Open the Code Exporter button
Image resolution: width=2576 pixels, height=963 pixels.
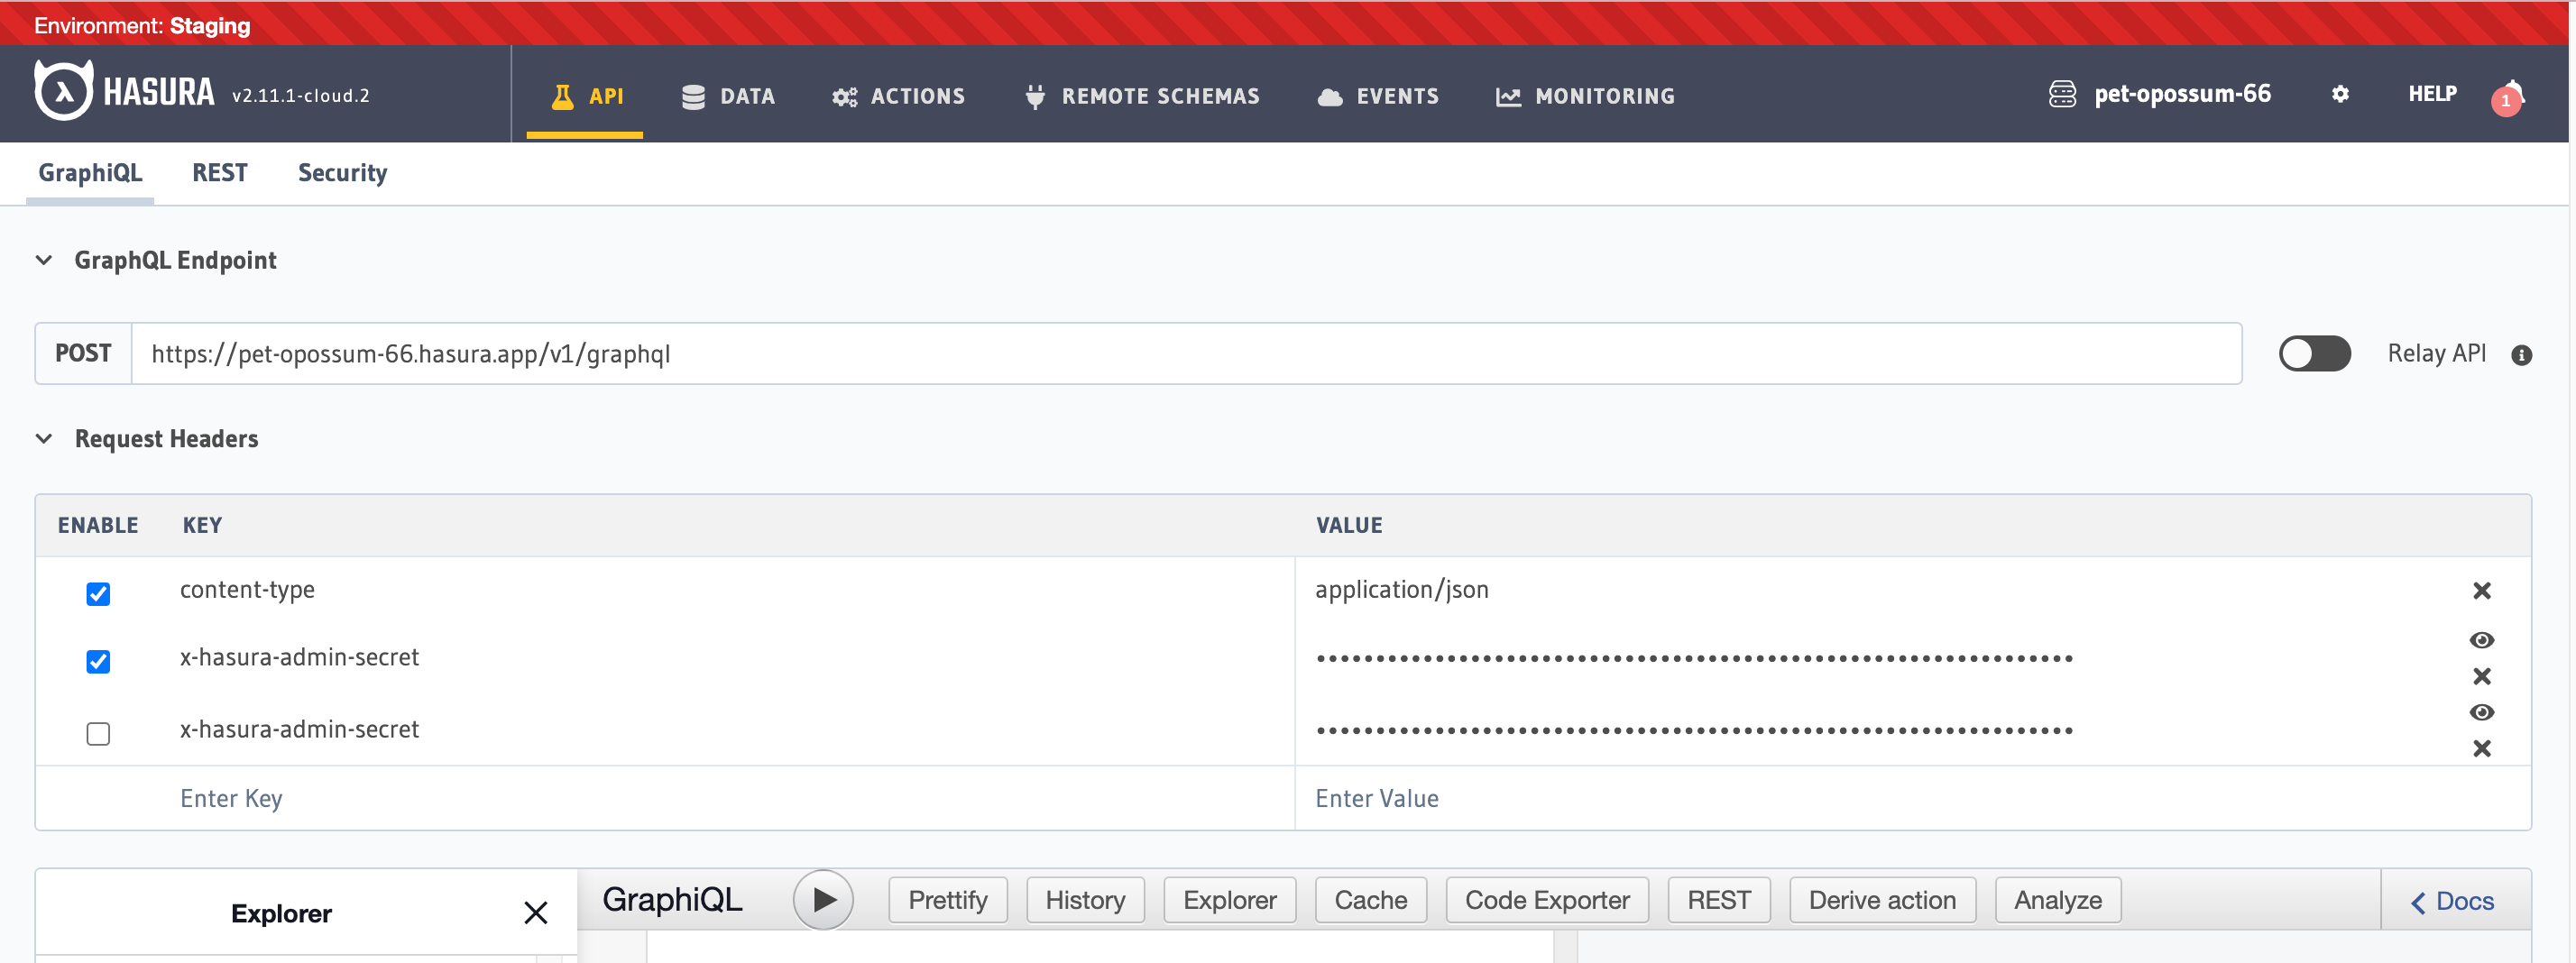[x=1546, y=900]
